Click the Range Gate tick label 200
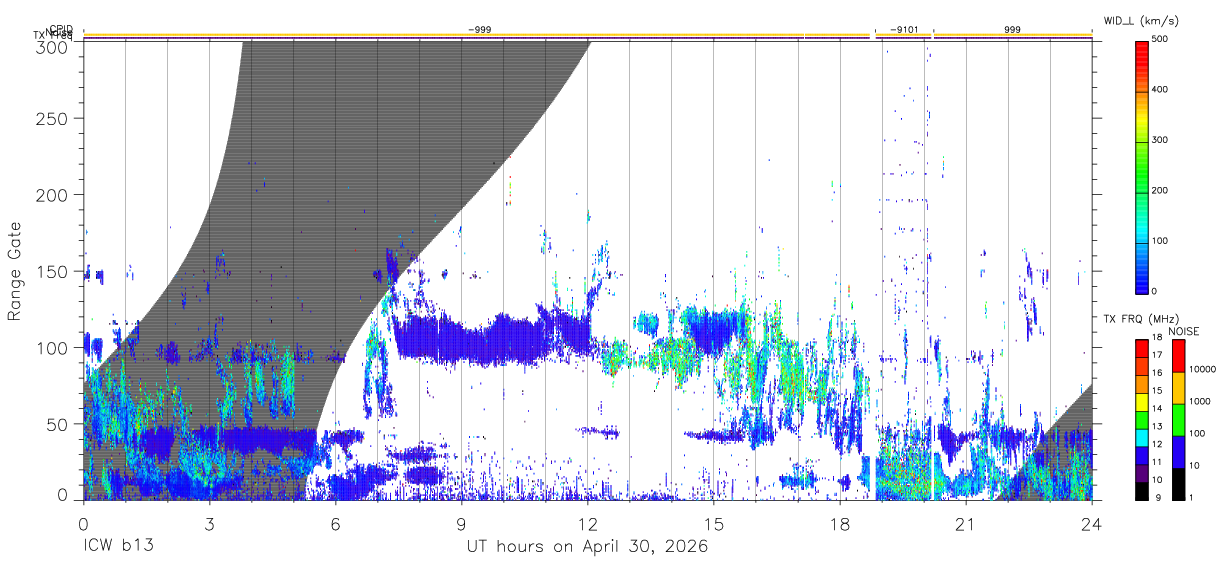Screen dimensions: 1228x567 coord(53,194)
